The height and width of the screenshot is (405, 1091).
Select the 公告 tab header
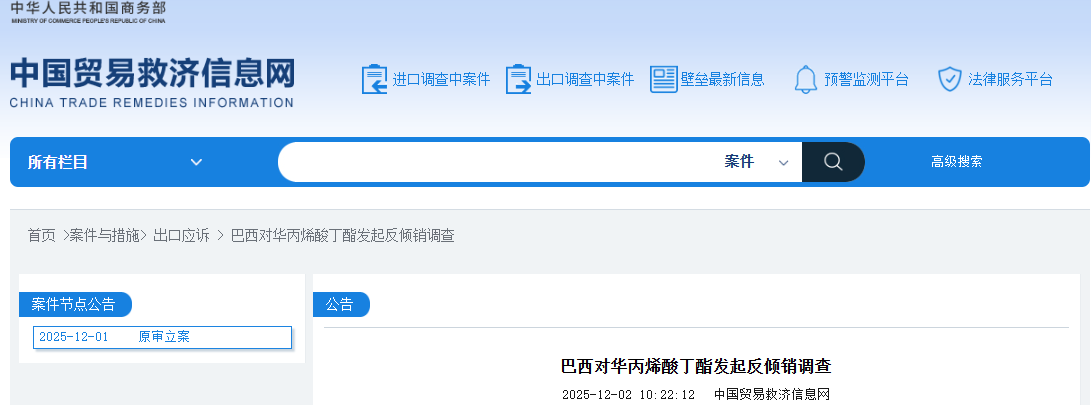(x=340, y=305)
